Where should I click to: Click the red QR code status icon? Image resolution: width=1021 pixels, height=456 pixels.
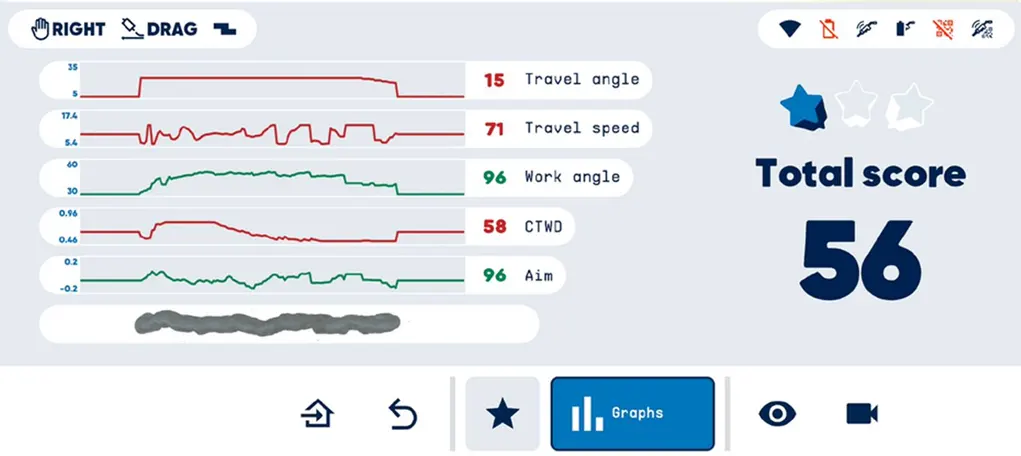(x=943, y=29)
